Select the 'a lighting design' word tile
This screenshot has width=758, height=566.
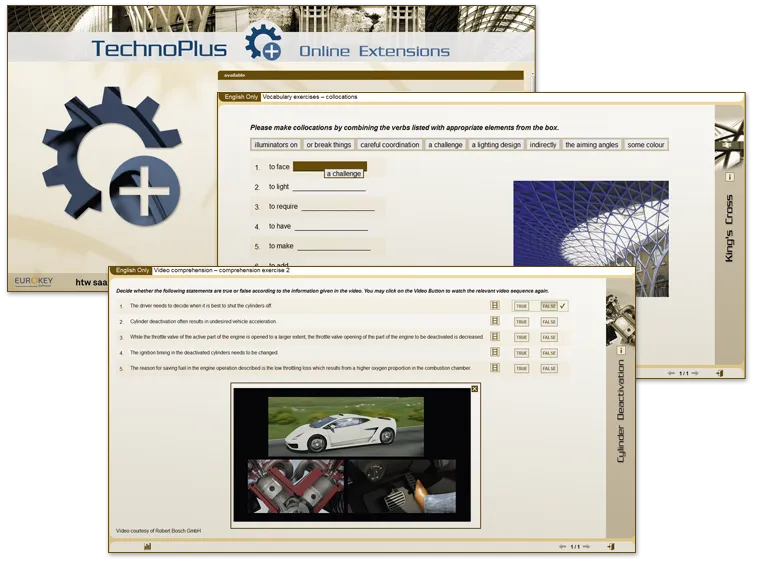pos(496,145)
